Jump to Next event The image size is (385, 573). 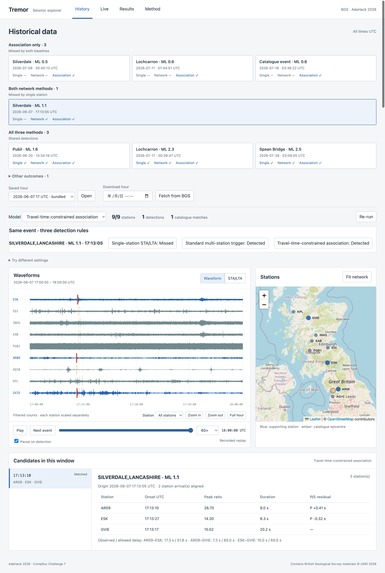click(x=42, y=430)
